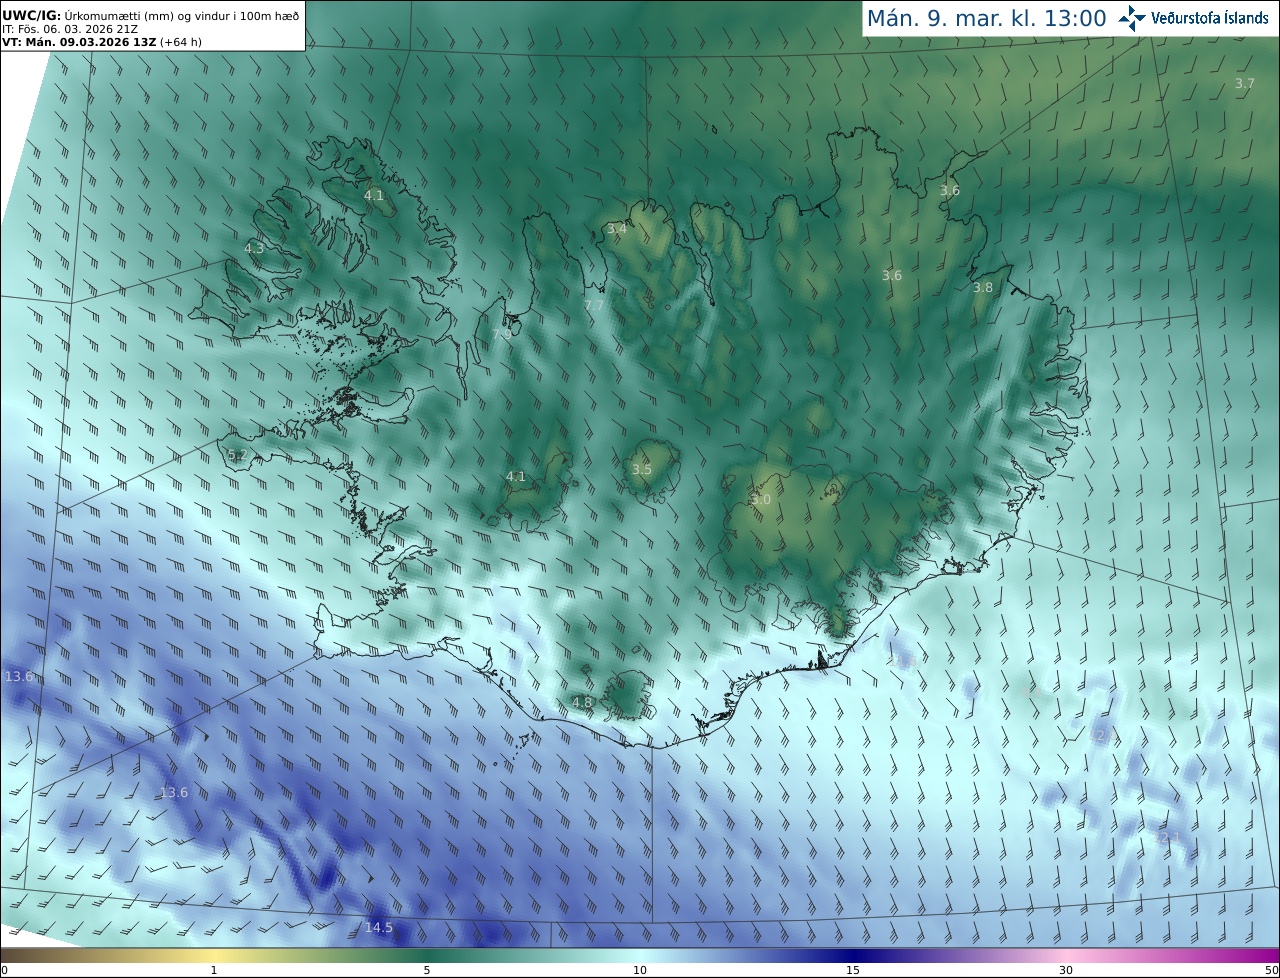Click the 'Veðurstofa Íslands' name text

click(x=1210, y=18)
